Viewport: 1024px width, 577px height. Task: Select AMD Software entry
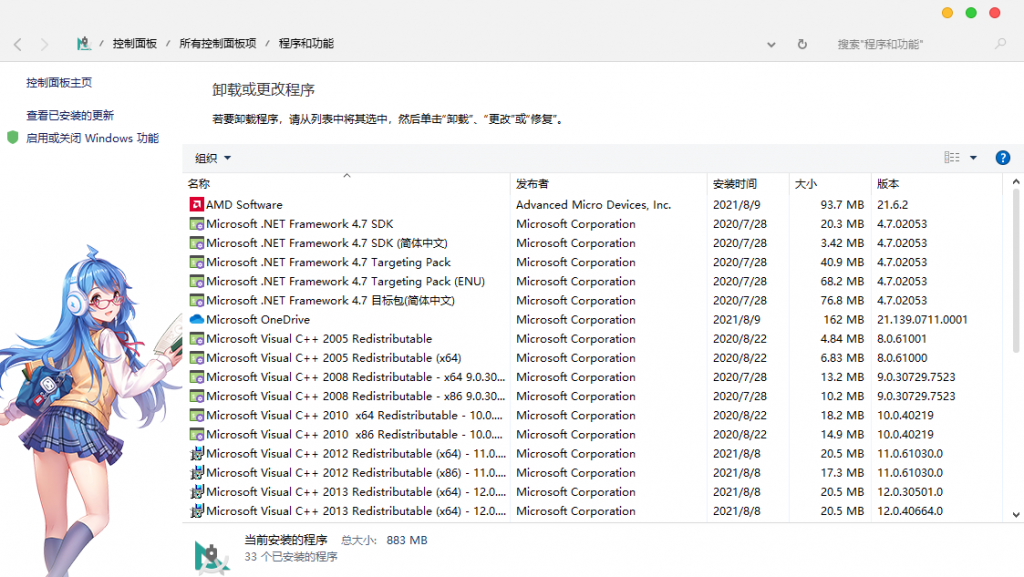(244, 204)
